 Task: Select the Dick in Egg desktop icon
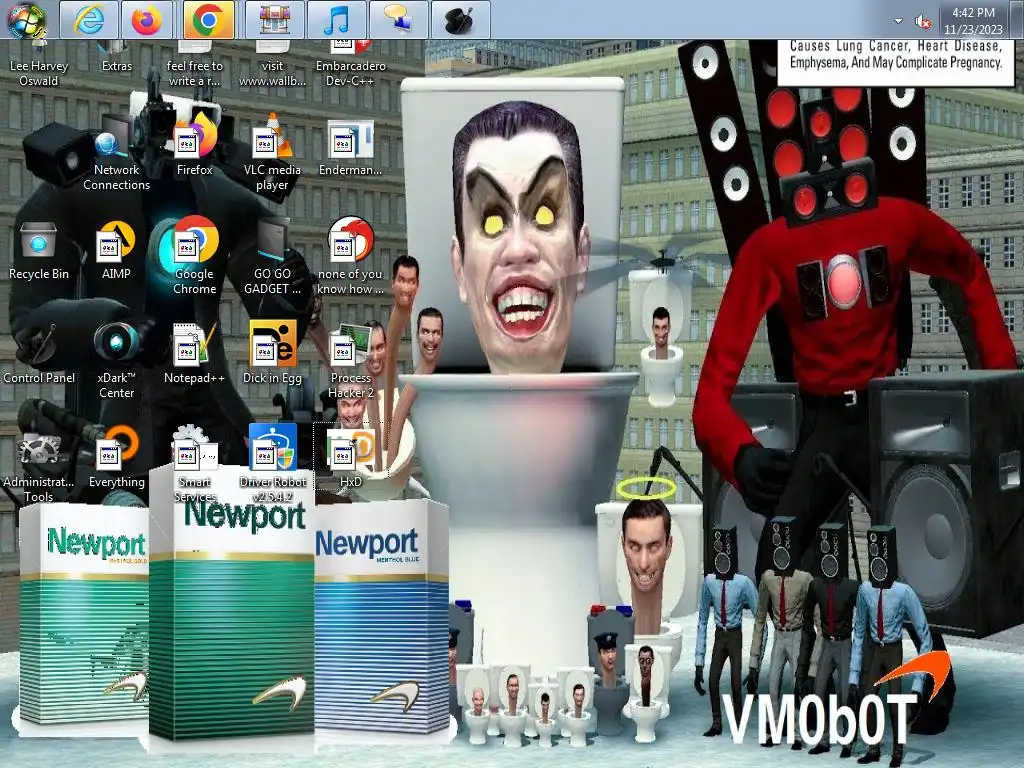[x=272, y=353]
